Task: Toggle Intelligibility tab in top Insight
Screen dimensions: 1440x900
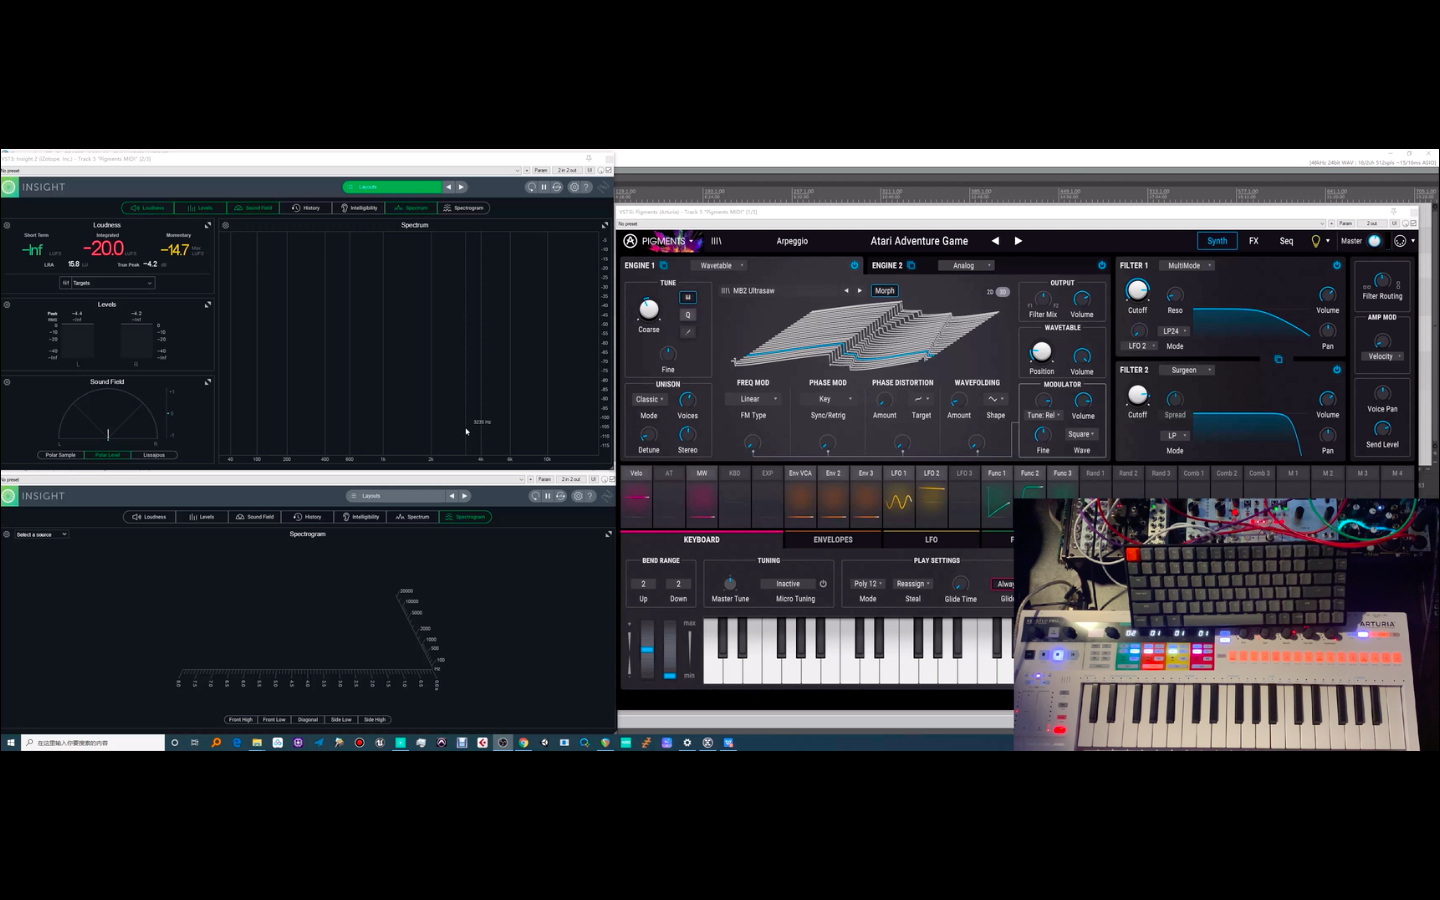Action: tap(359, 208)
